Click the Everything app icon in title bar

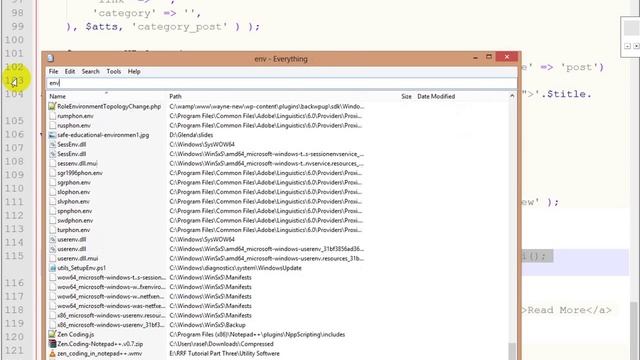point(51,58)
